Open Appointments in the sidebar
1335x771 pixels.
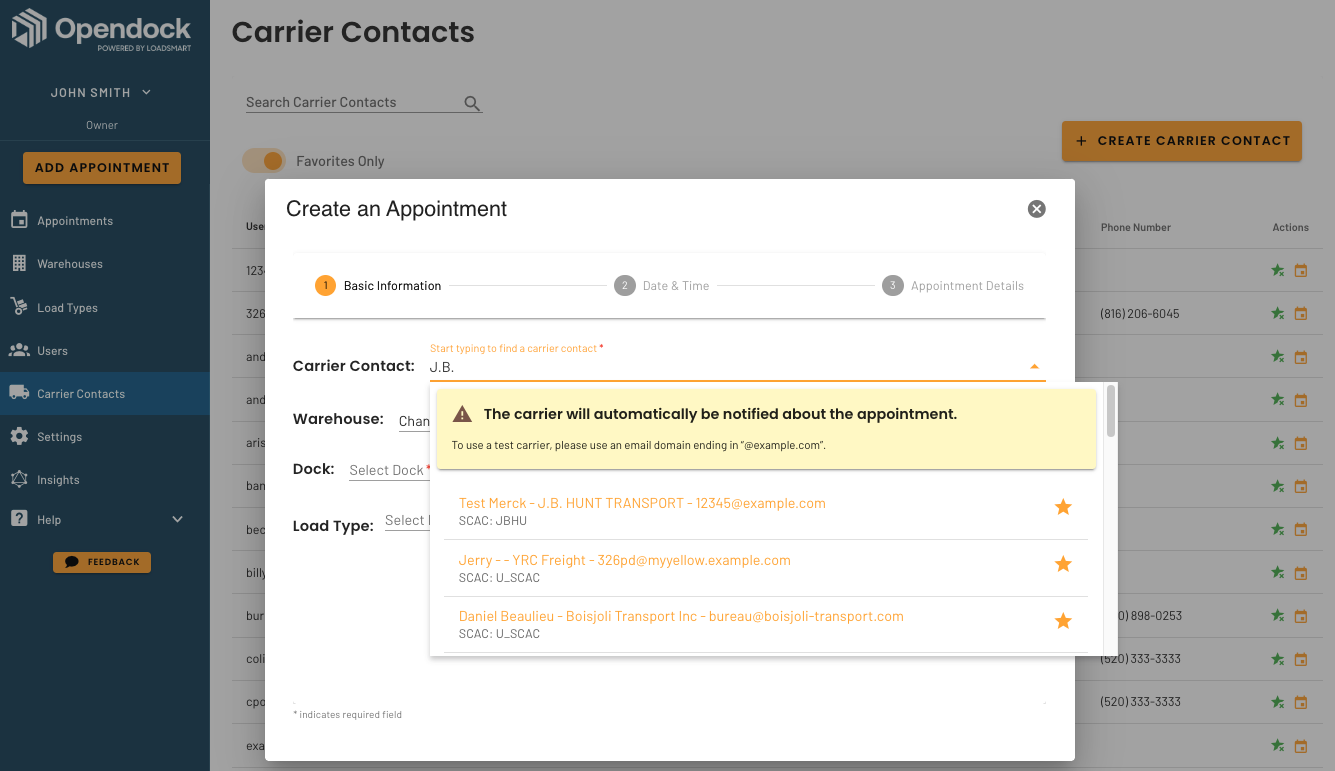75,221
